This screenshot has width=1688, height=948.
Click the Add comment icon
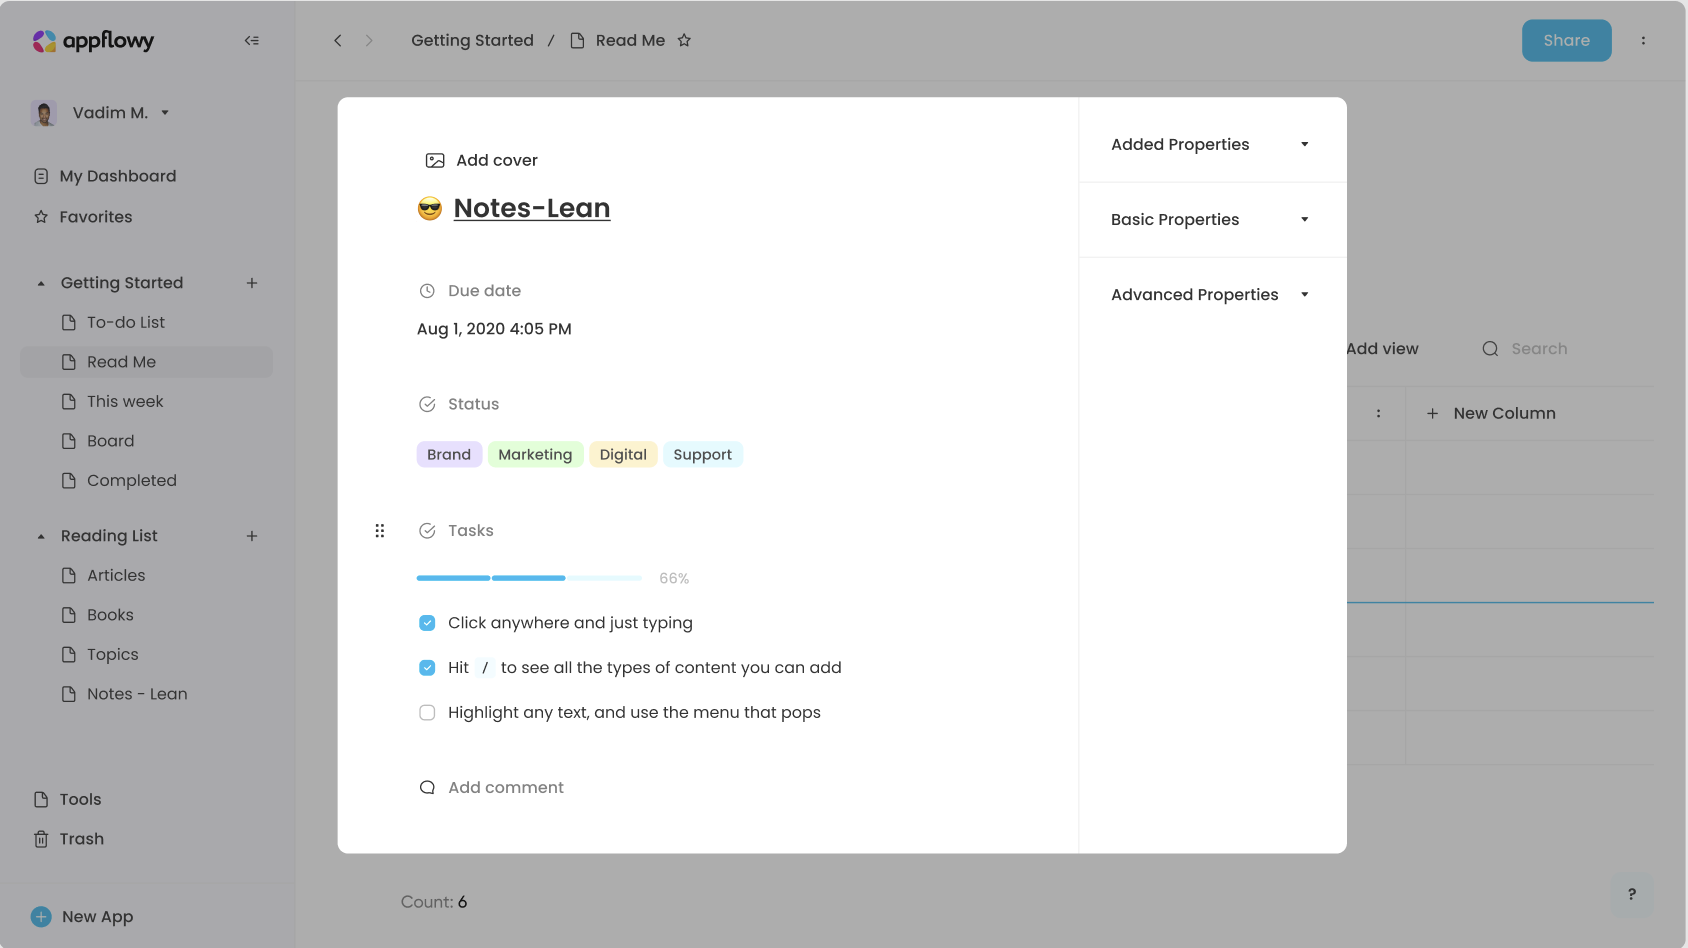[x=428, y=787]
